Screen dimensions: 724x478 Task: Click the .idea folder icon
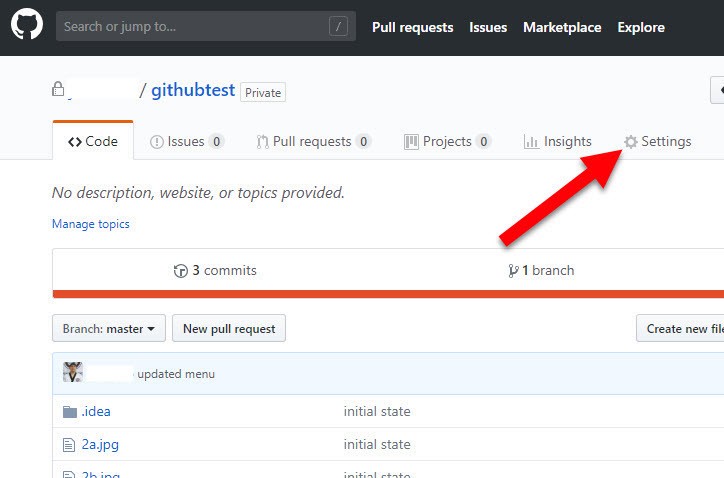(x=69, y=412)
